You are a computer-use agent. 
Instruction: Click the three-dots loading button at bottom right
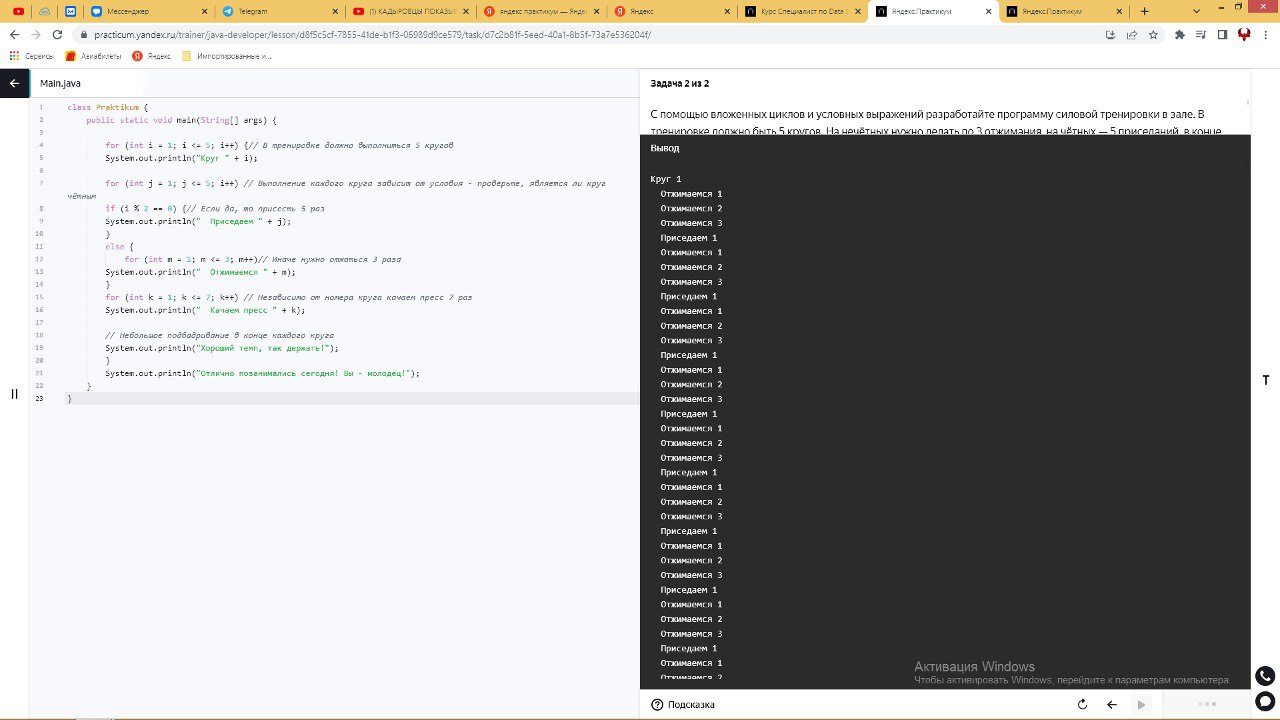click(x=1207, y=705)
